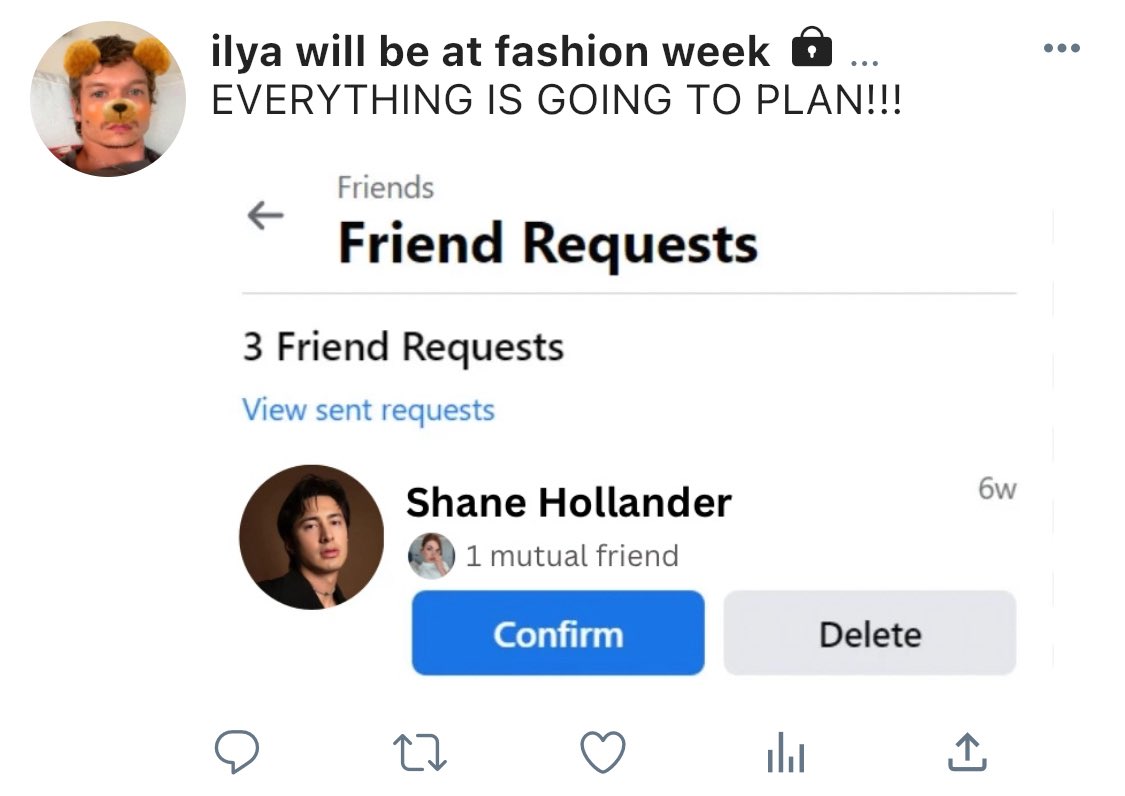This screenshot has height=796, width=1125.
Task: Click the Friend Requests page heading
Action: [x=547, y=244]
